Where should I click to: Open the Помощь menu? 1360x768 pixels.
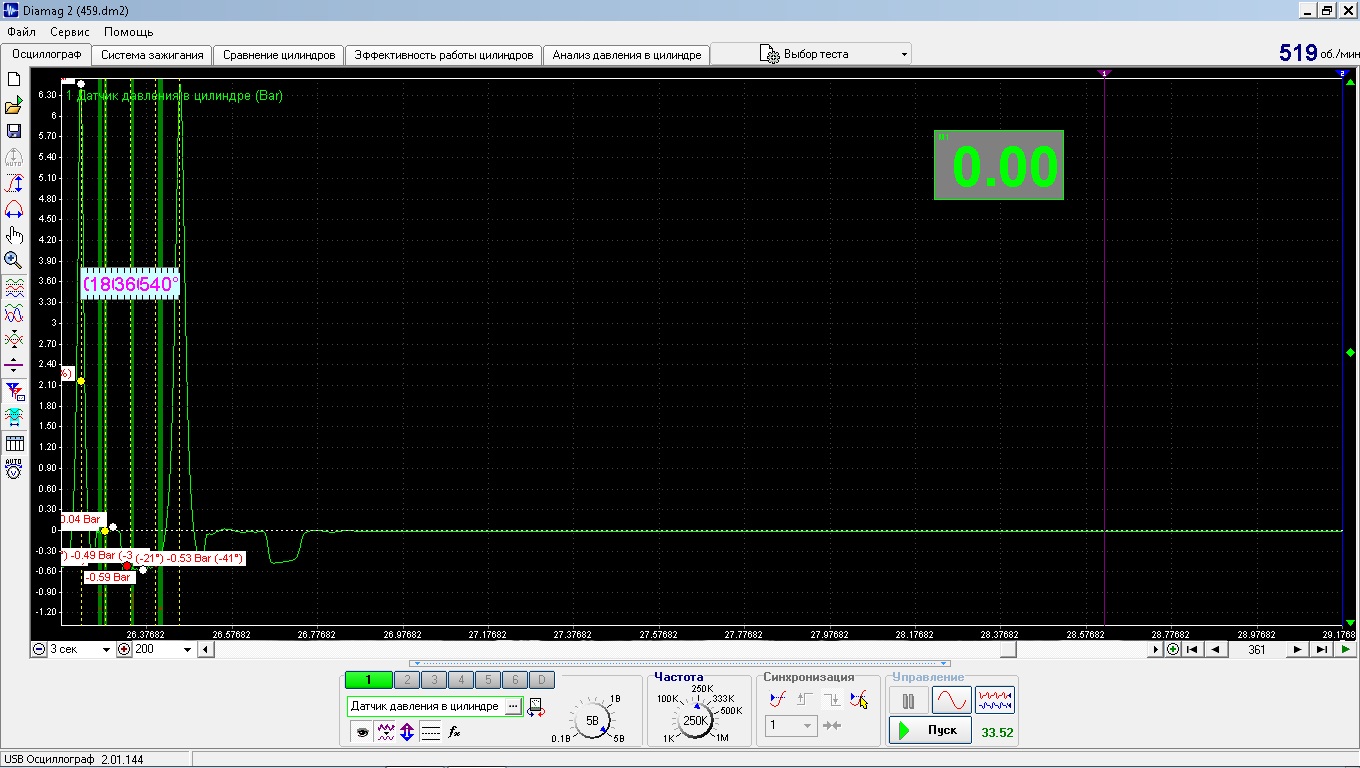click(129, 32)
